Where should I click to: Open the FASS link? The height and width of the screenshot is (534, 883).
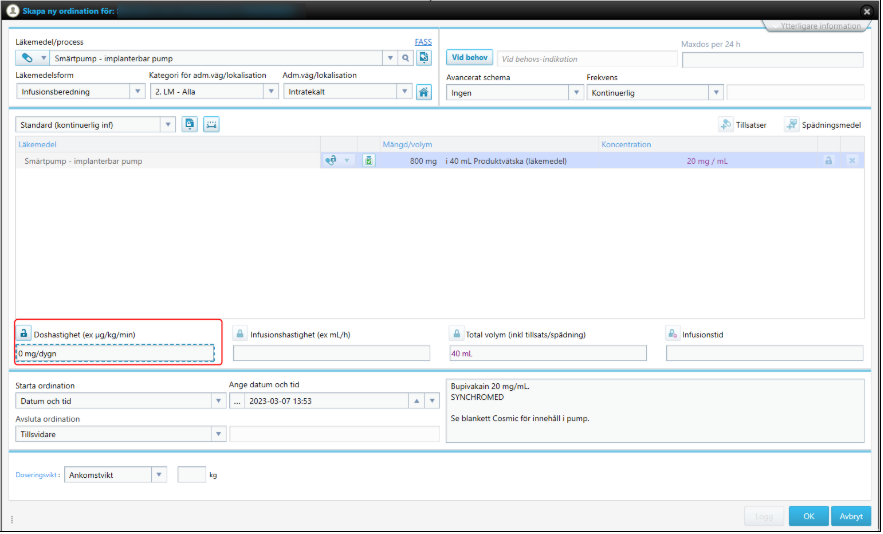(x=423, y=42)
